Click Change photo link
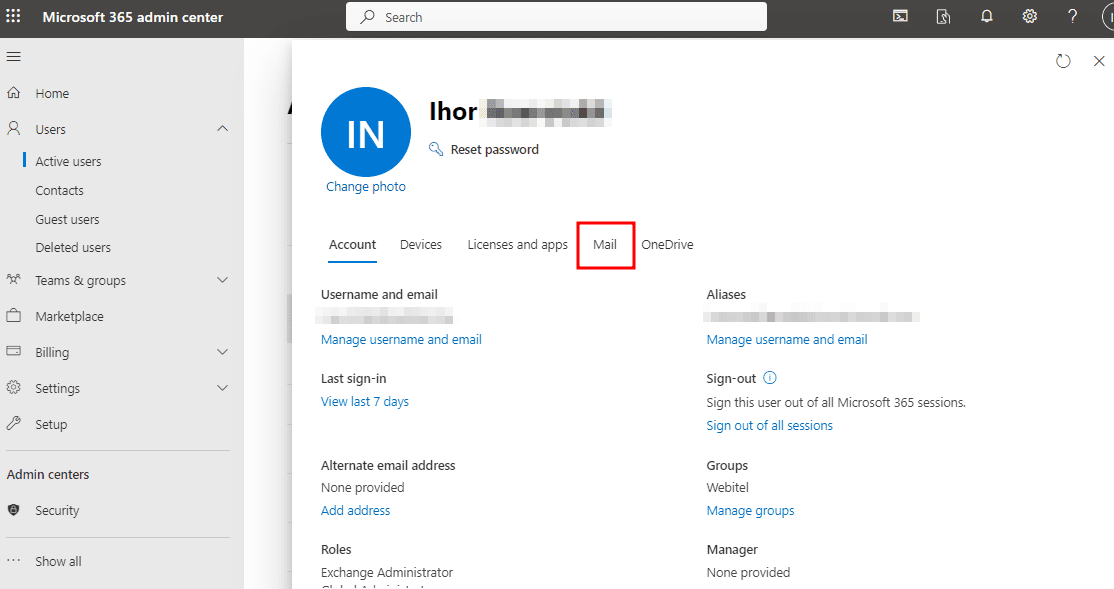 [x=366, y=186]
